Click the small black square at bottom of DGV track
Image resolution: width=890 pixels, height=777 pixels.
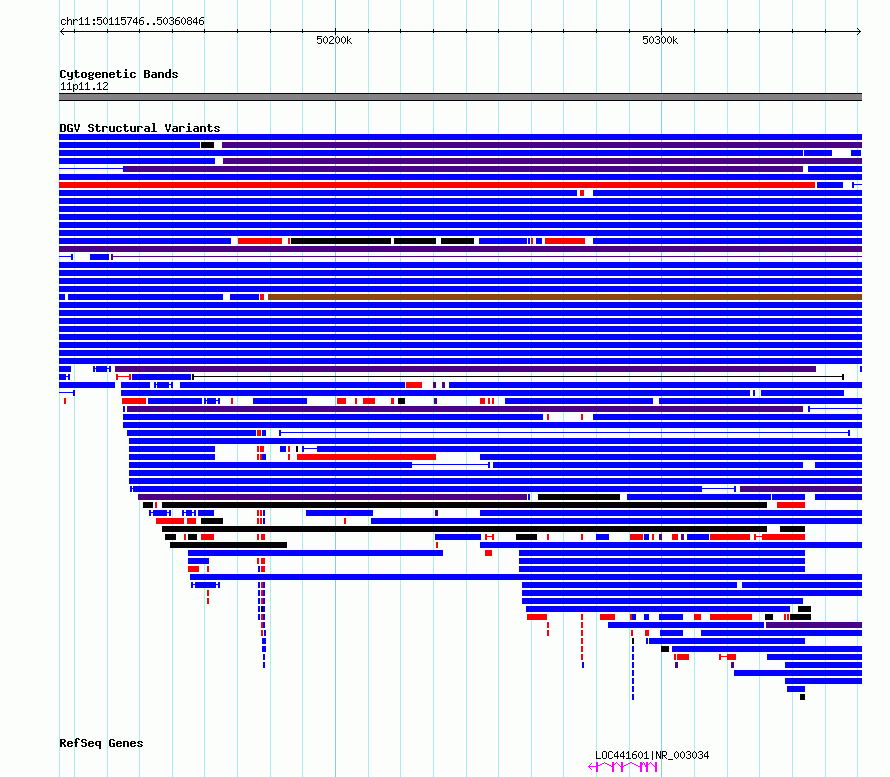tap(802, 697)
